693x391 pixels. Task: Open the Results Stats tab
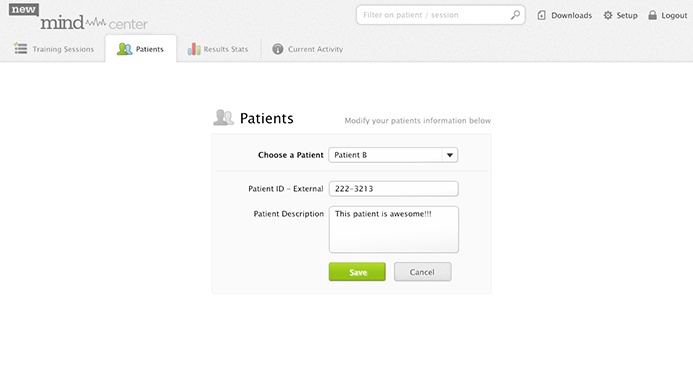point(218,49)
